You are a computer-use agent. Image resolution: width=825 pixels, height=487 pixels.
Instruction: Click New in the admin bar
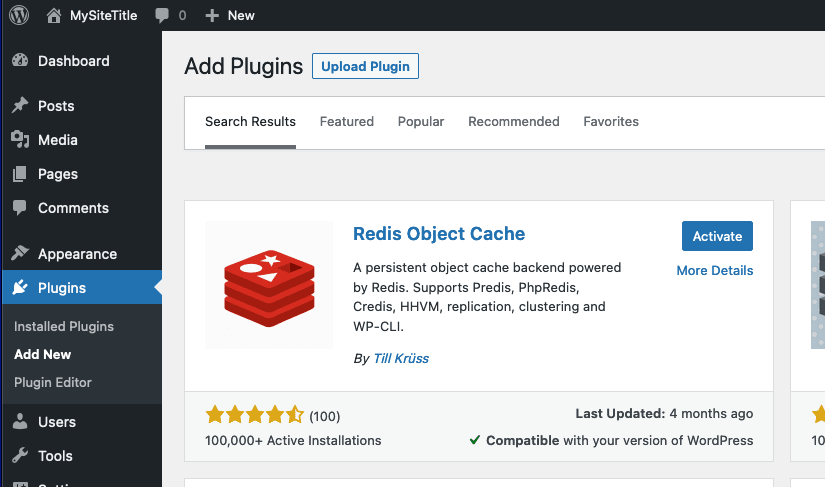point(241,16)
